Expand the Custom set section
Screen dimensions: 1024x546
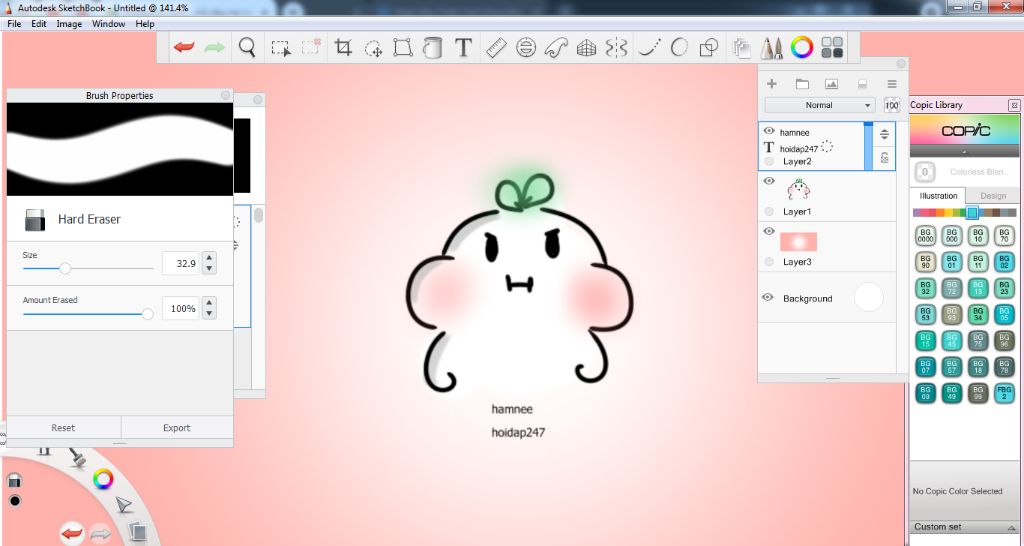964,527
